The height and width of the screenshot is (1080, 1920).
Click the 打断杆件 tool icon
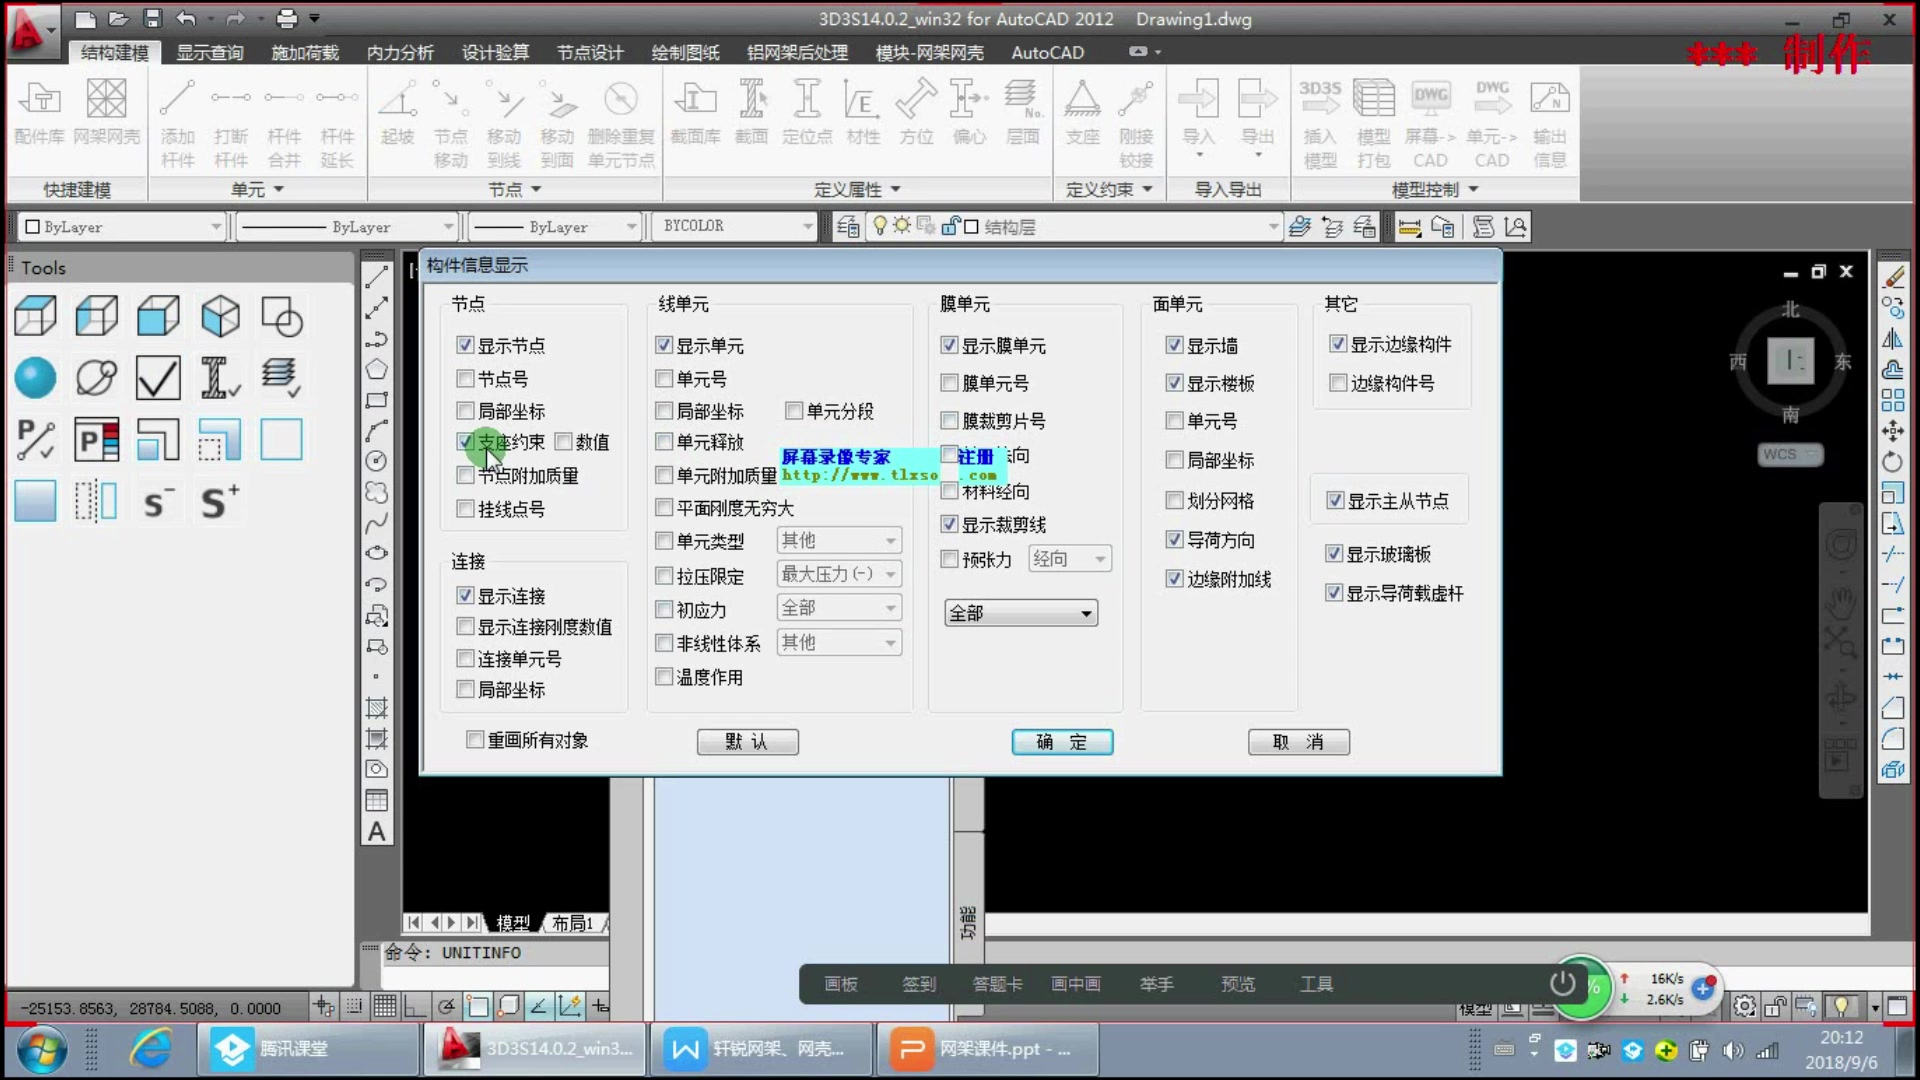(230, 115)
